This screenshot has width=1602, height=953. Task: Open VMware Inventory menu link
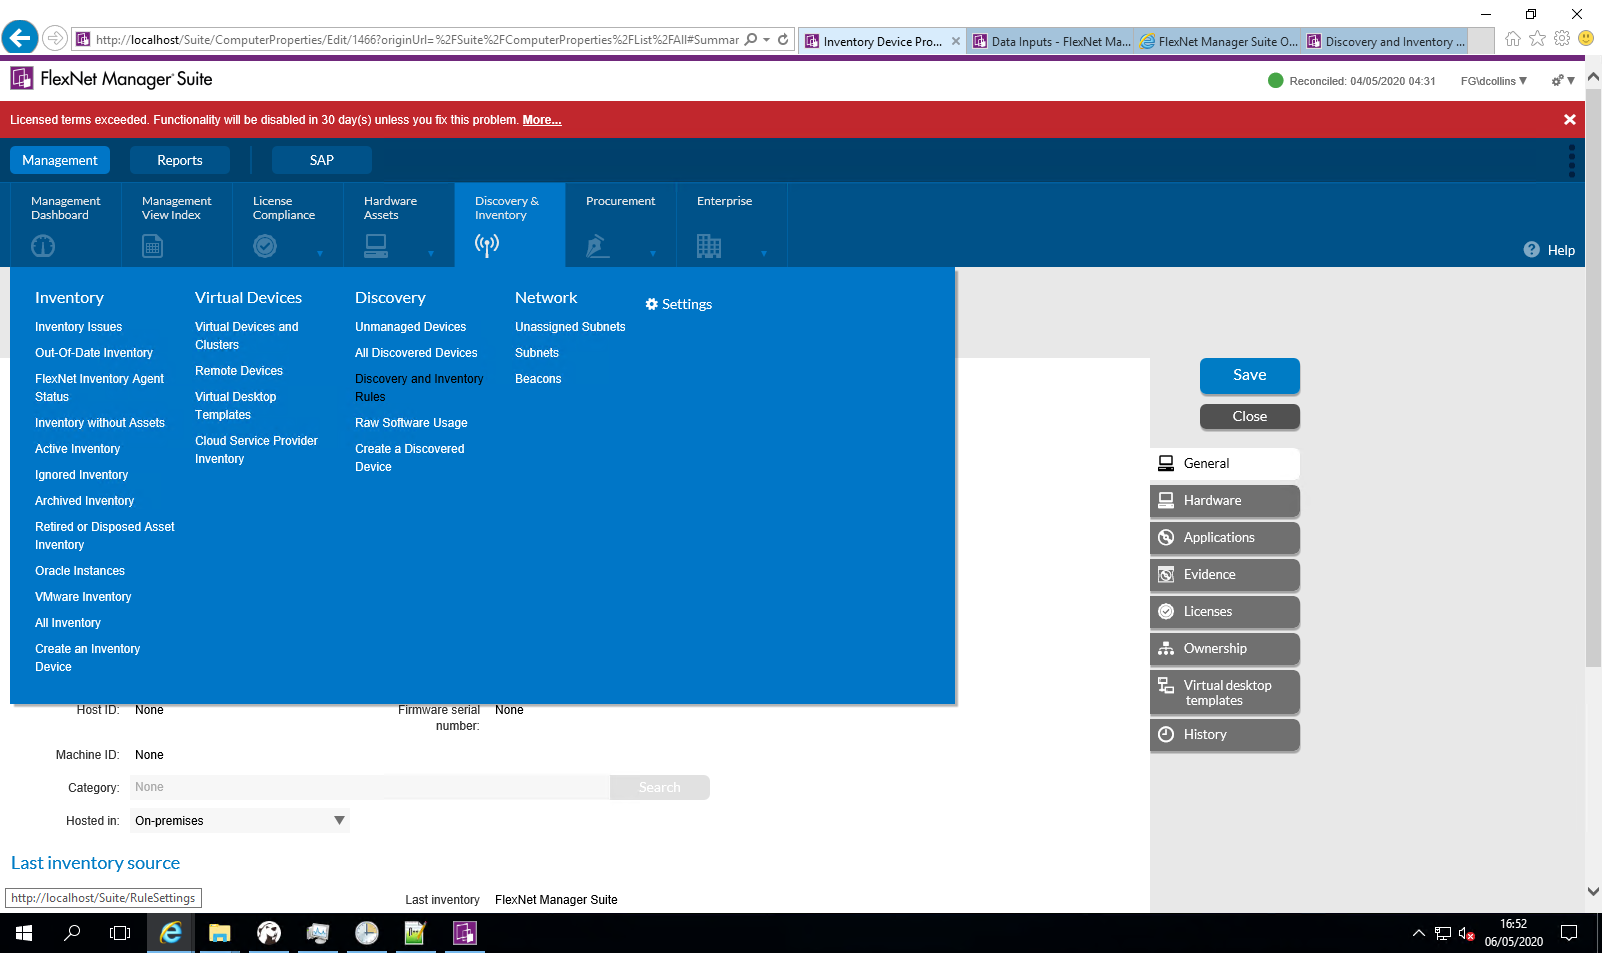click(x=83, y=597)
